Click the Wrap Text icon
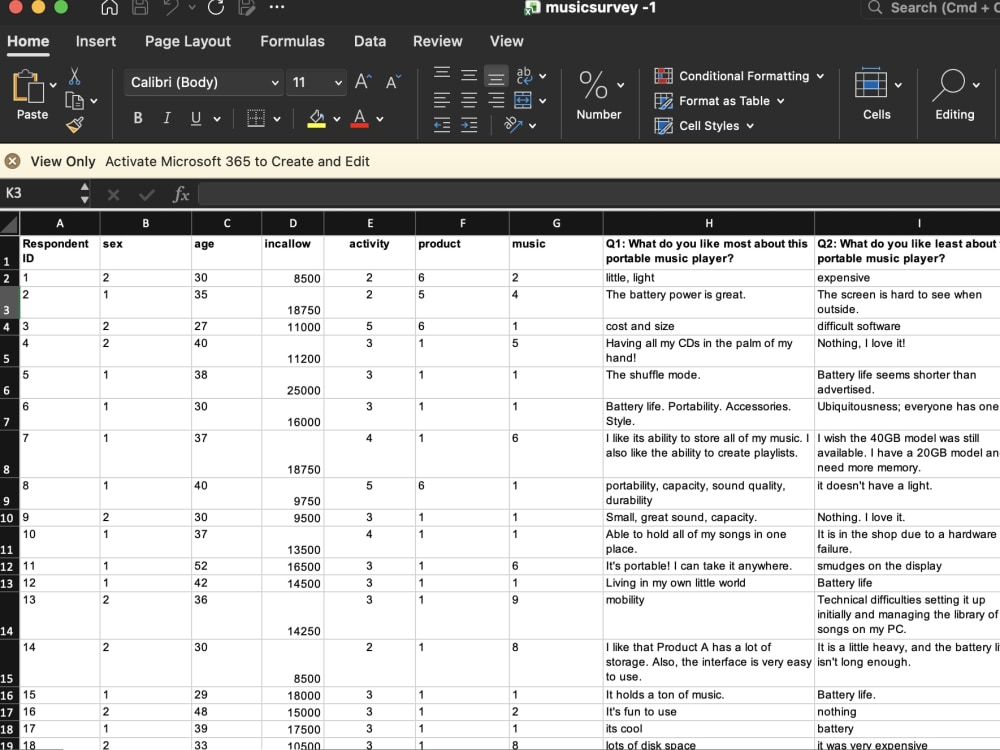Viewport: 1000px width, 750px height. [524, 75]
